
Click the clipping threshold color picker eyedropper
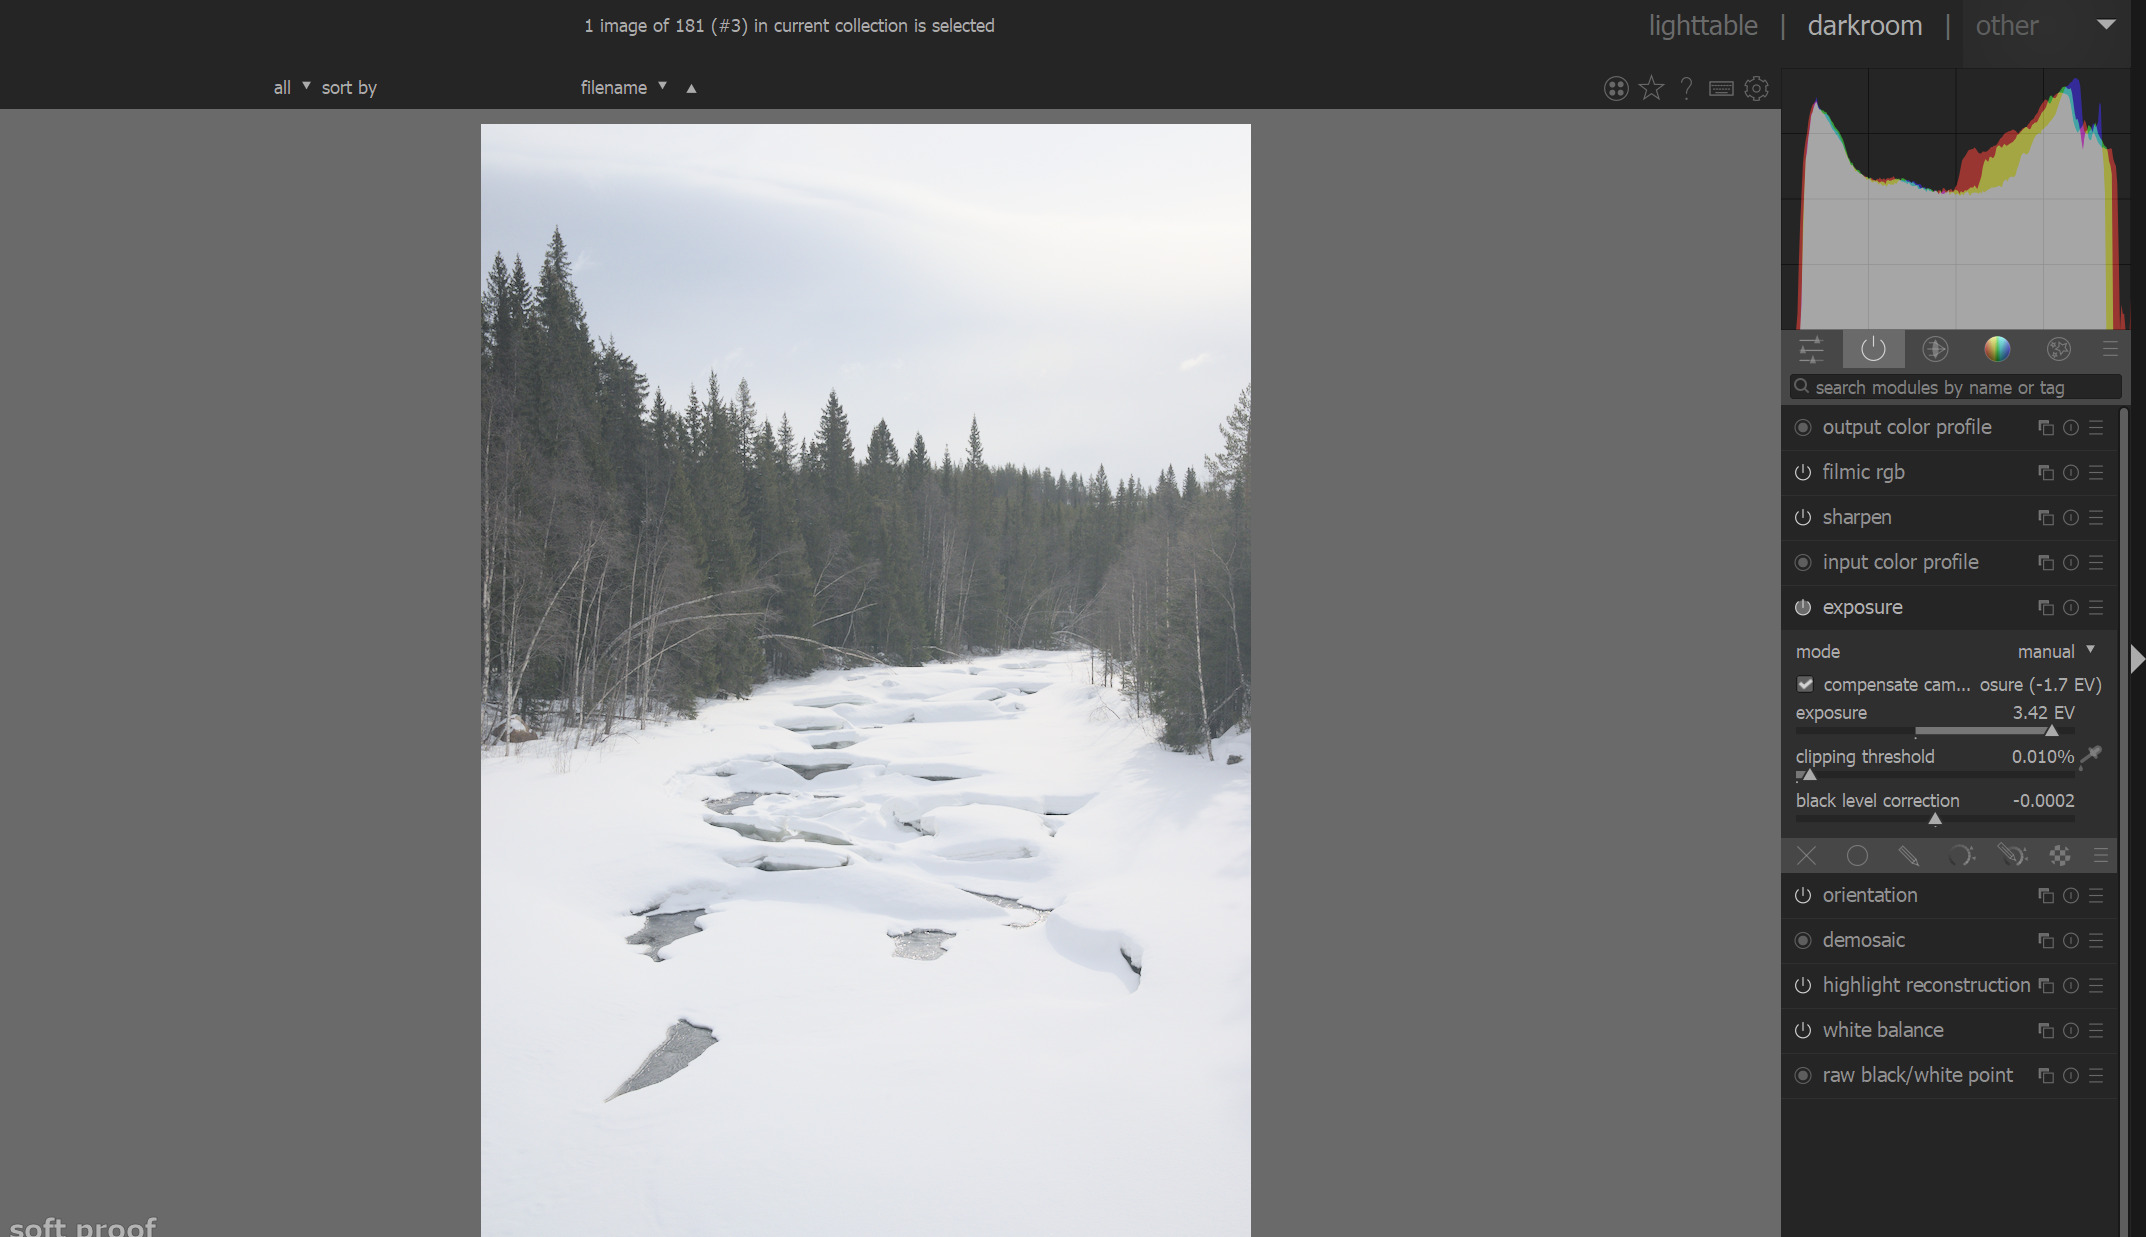point(2091,757)
